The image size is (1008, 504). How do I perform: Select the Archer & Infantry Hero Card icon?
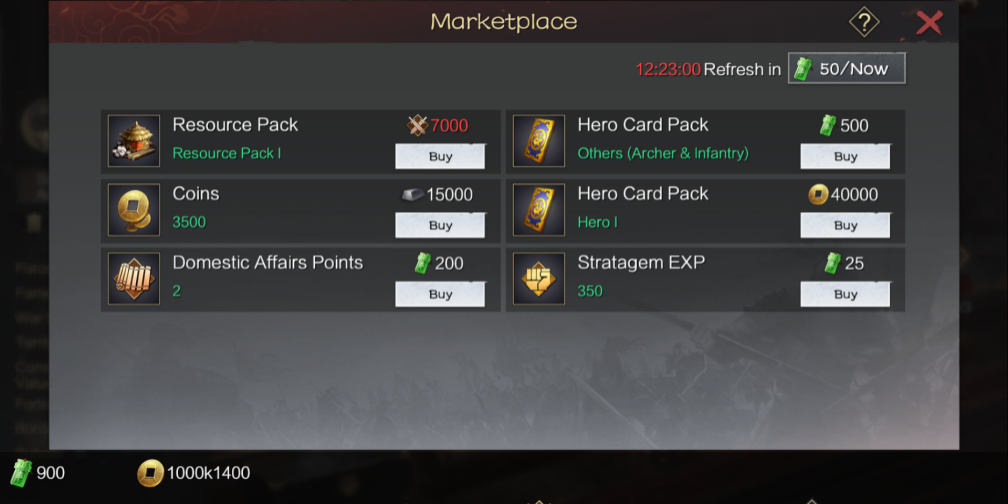tap(539, 141)
